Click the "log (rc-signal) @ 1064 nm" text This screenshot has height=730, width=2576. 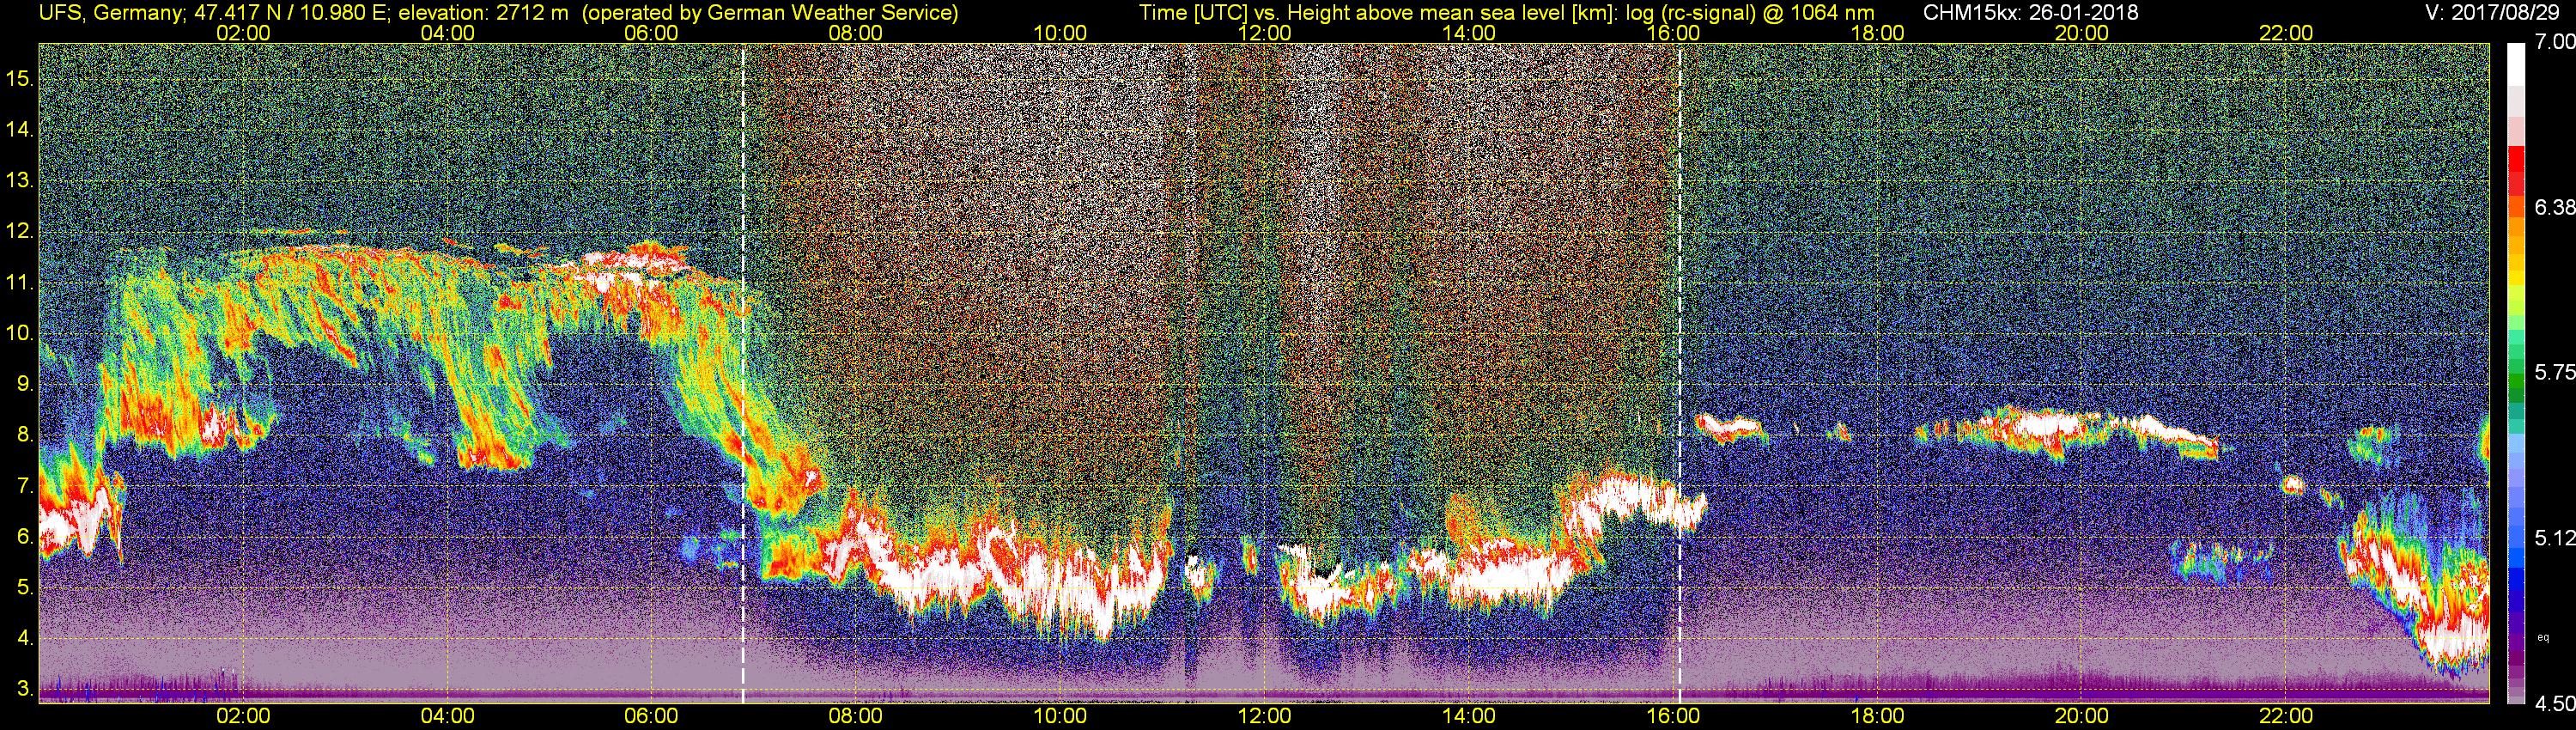point(1749,12)
